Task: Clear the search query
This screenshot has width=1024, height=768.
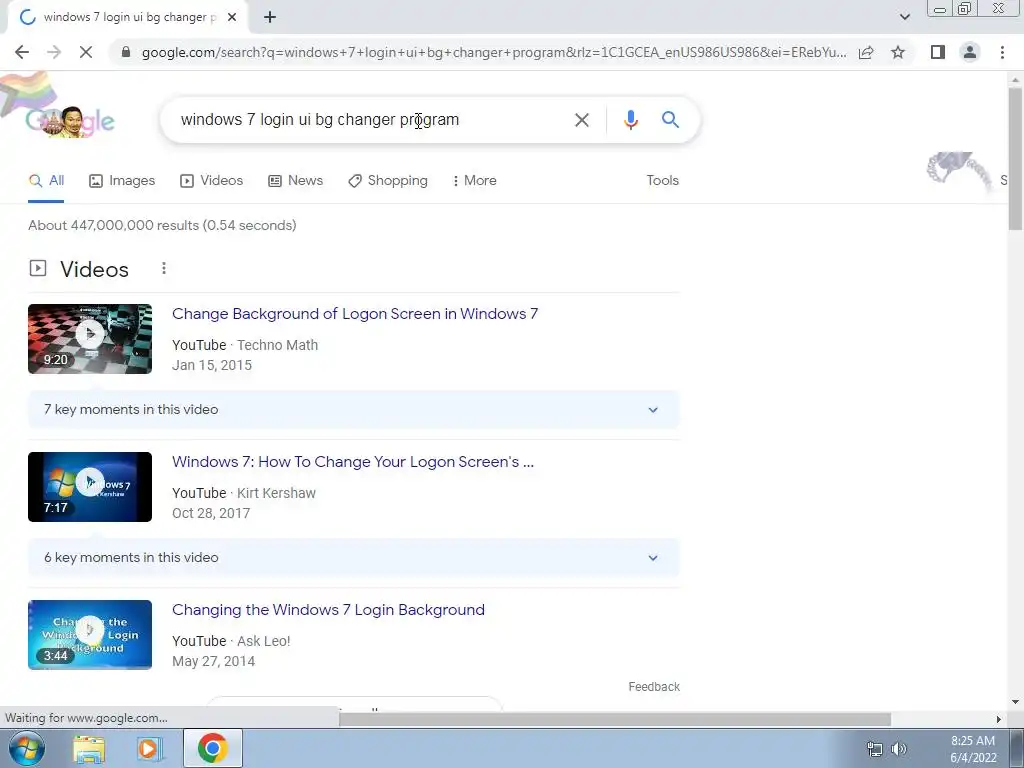Action: point(581,120)
